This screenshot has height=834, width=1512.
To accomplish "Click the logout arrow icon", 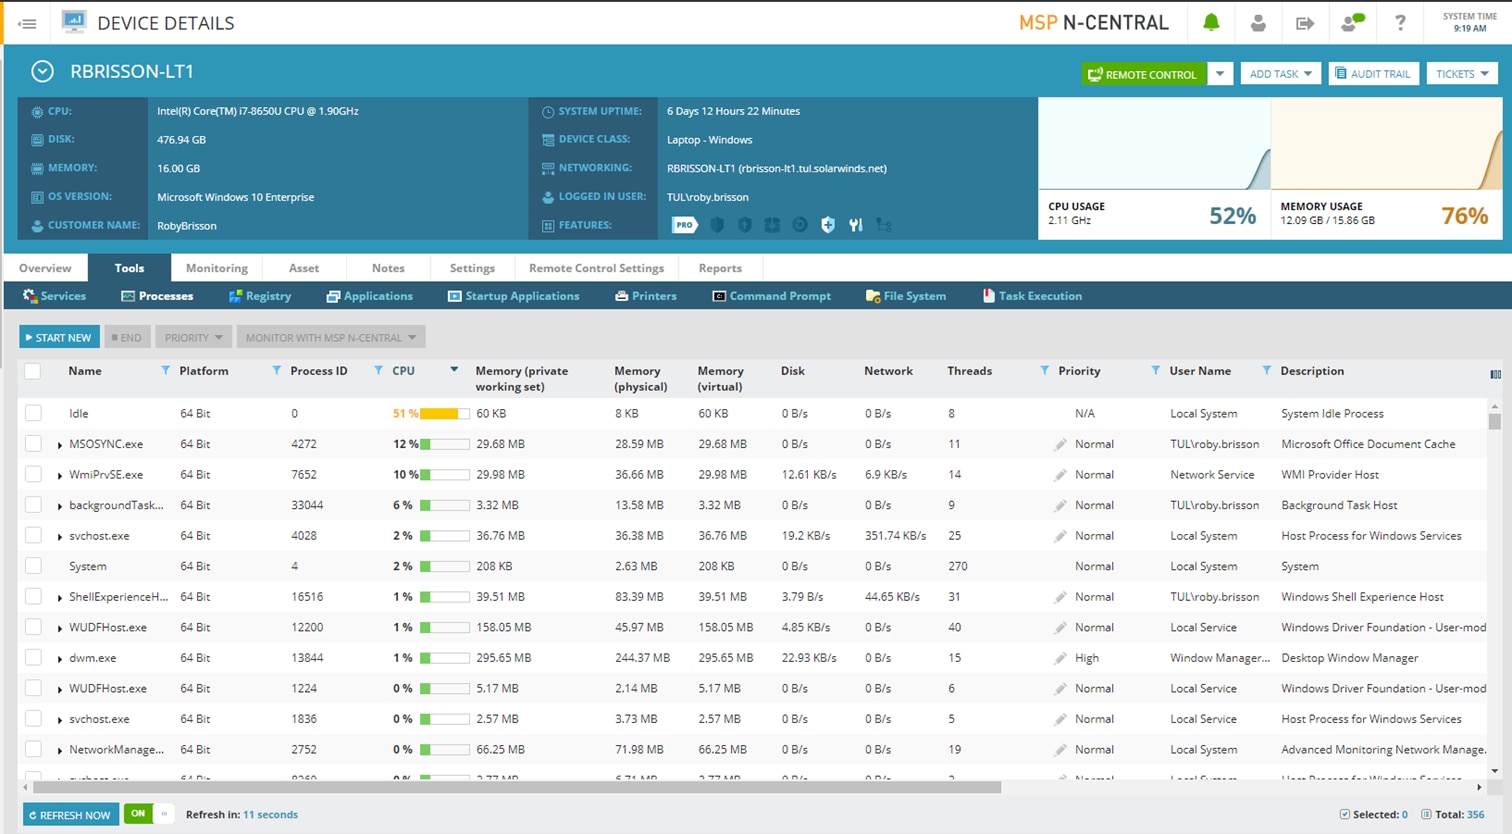I will pos(1305,23).
